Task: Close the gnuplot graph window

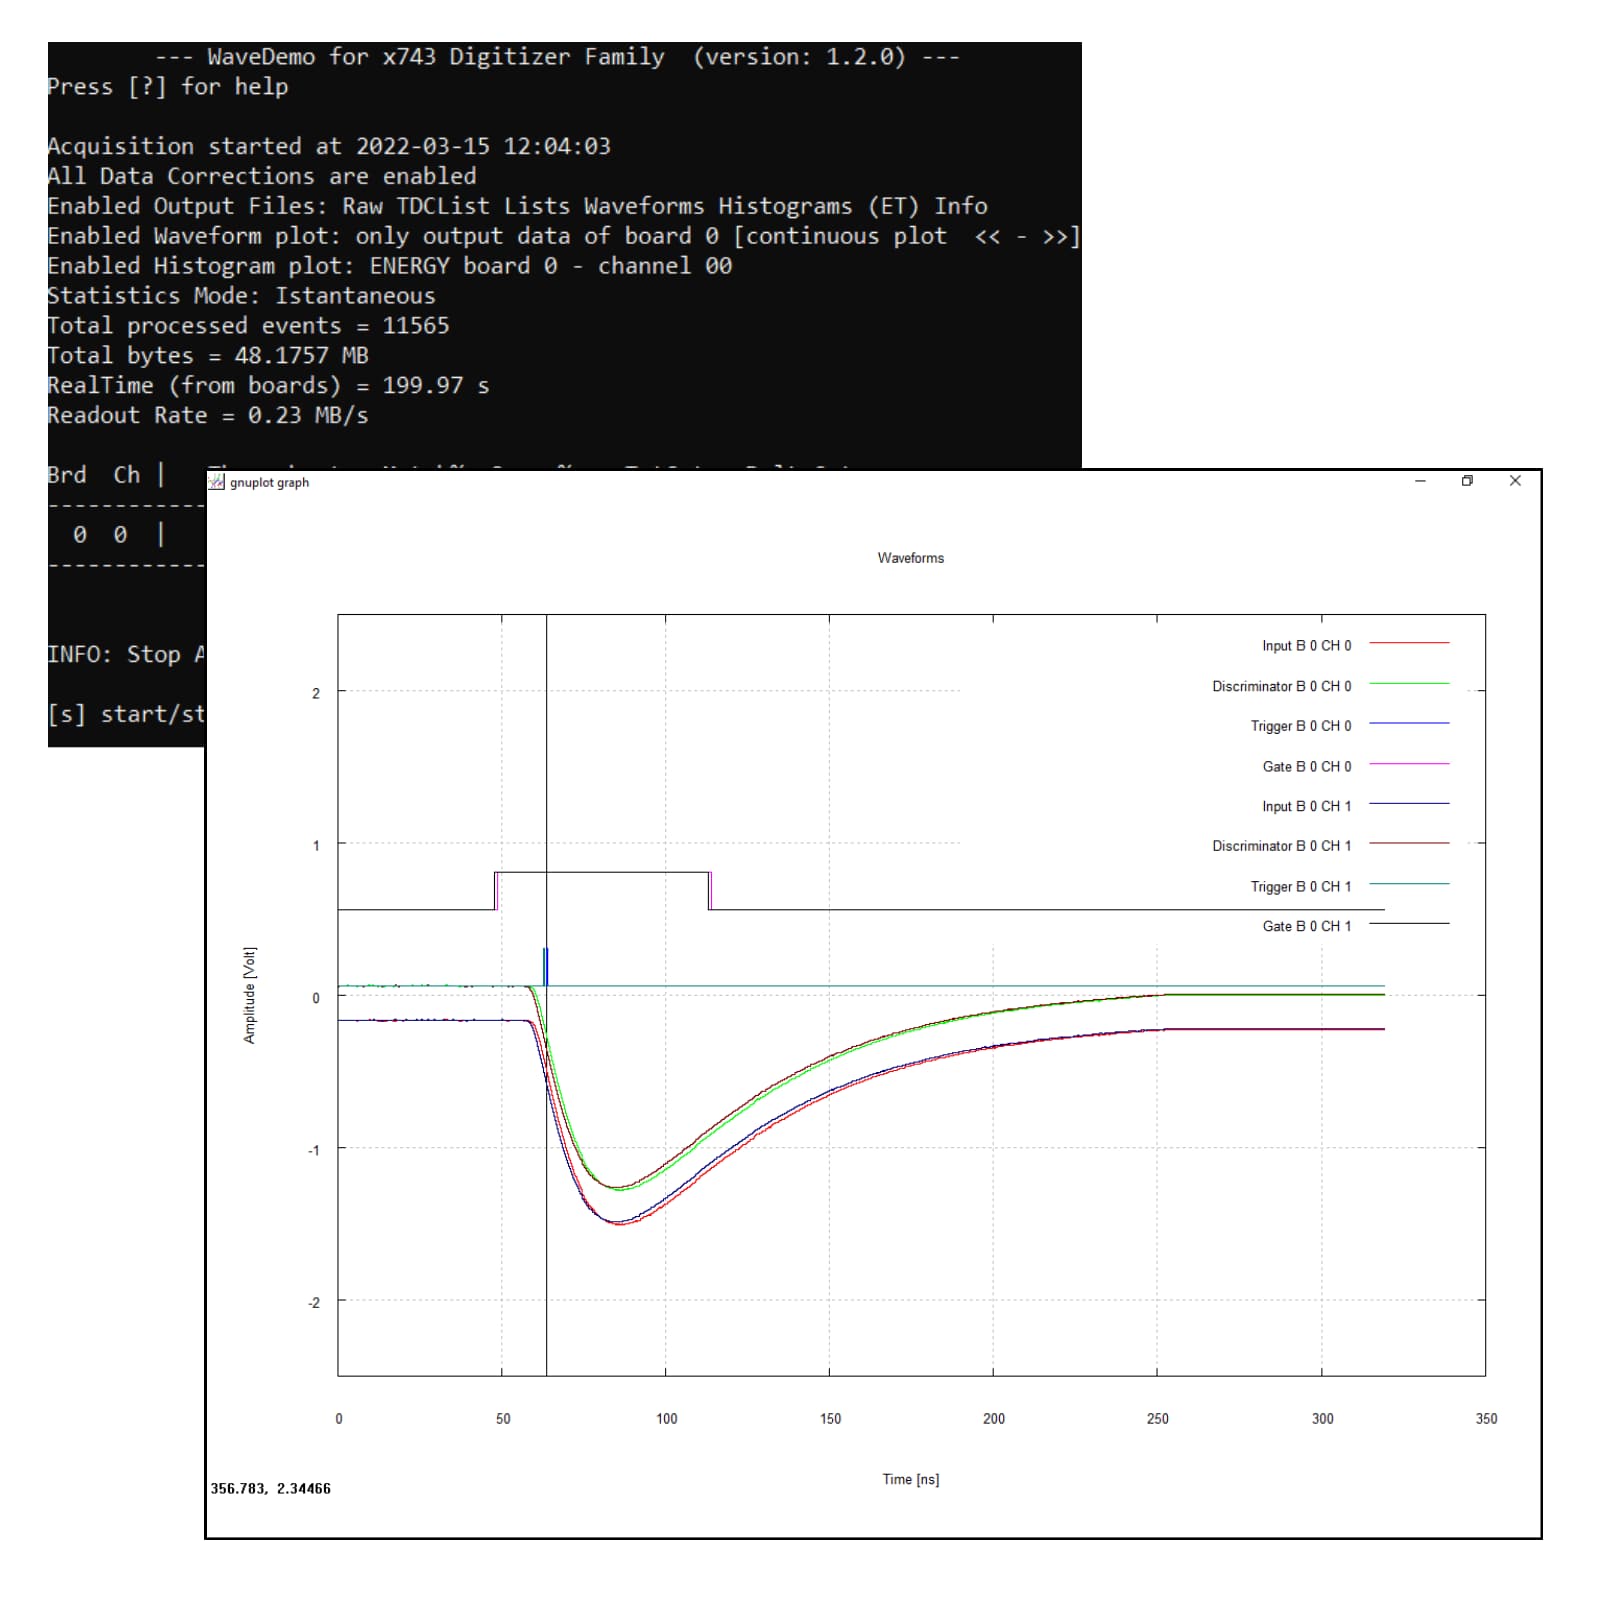Action: [1515, 481]
